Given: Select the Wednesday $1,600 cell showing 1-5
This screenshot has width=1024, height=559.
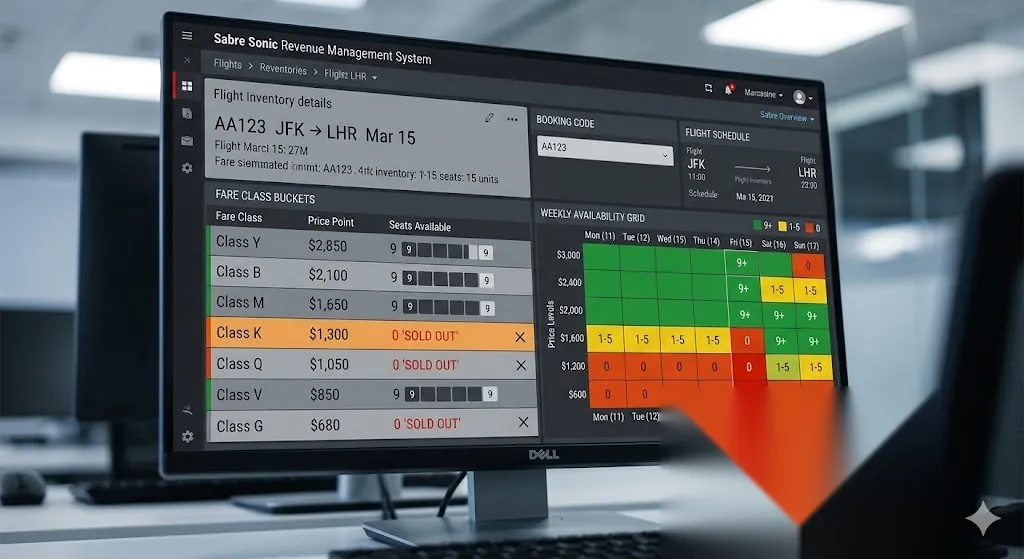Looking at the screenshot, I should (677, 340).
